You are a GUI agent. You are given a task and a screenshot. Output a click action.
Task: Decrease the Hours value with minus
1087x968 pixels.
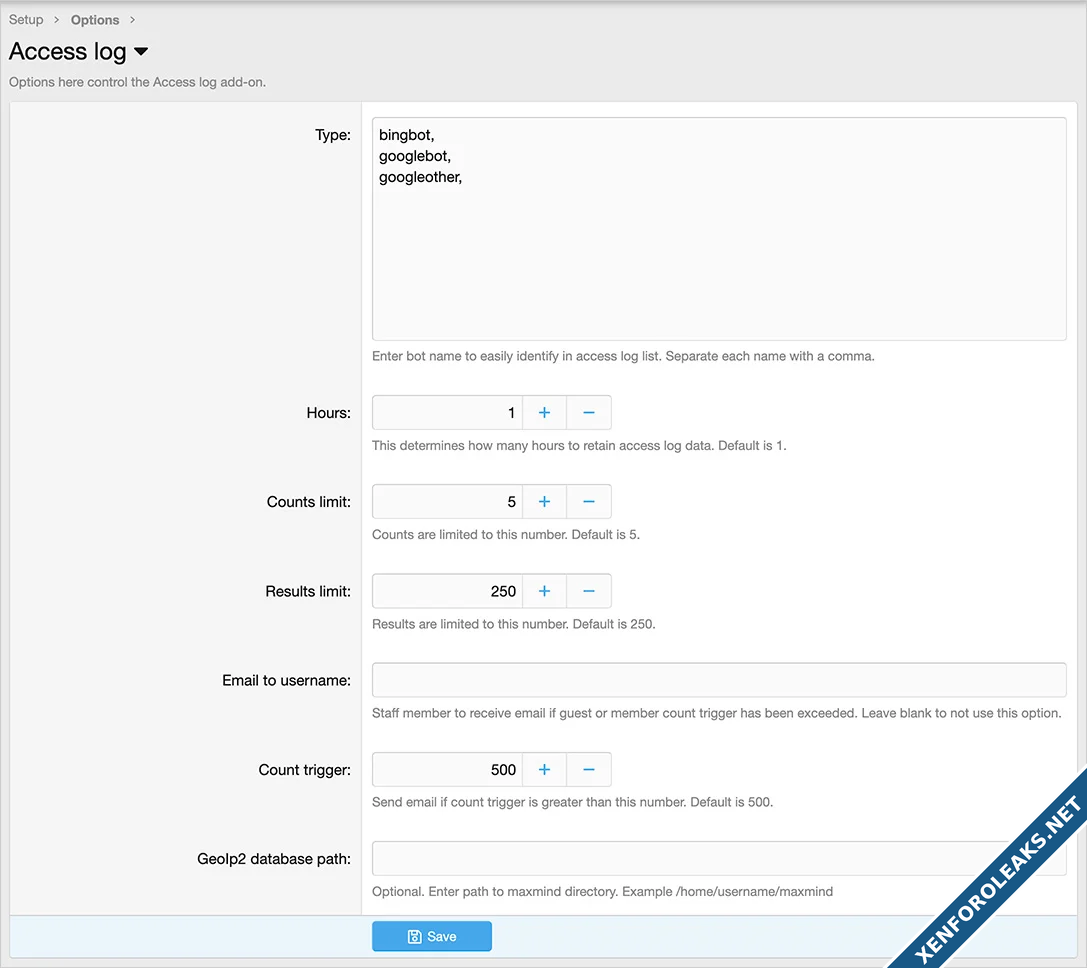589,413
